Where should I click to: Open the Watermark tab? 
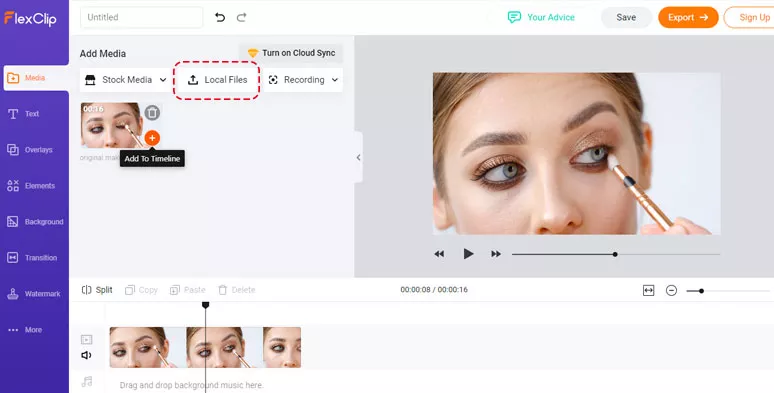pos(34,294)
